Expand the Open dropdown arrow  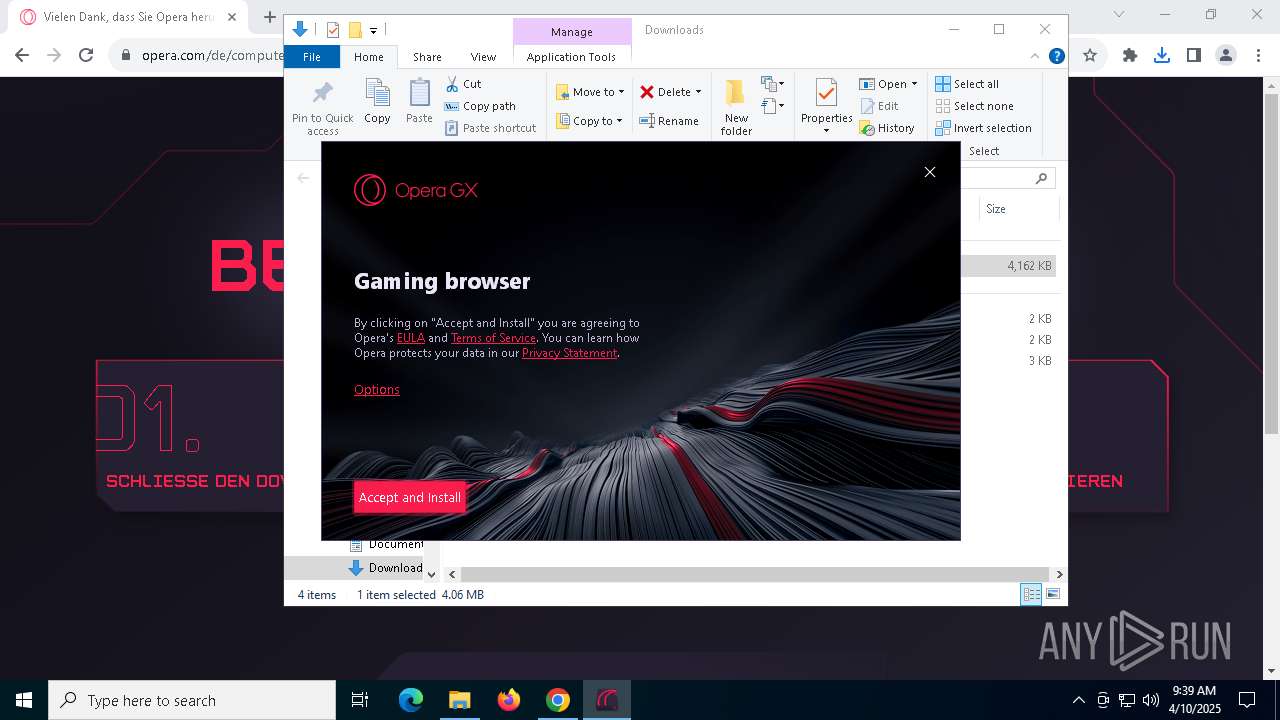pyautogui.click(x=914, y=84)
